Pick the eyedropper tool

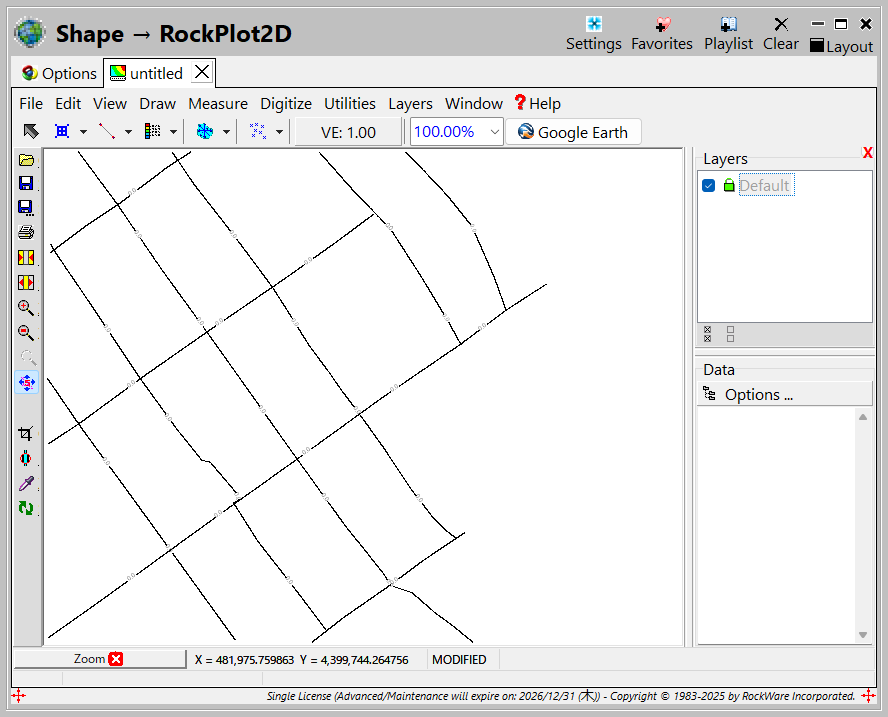(26, 484)
